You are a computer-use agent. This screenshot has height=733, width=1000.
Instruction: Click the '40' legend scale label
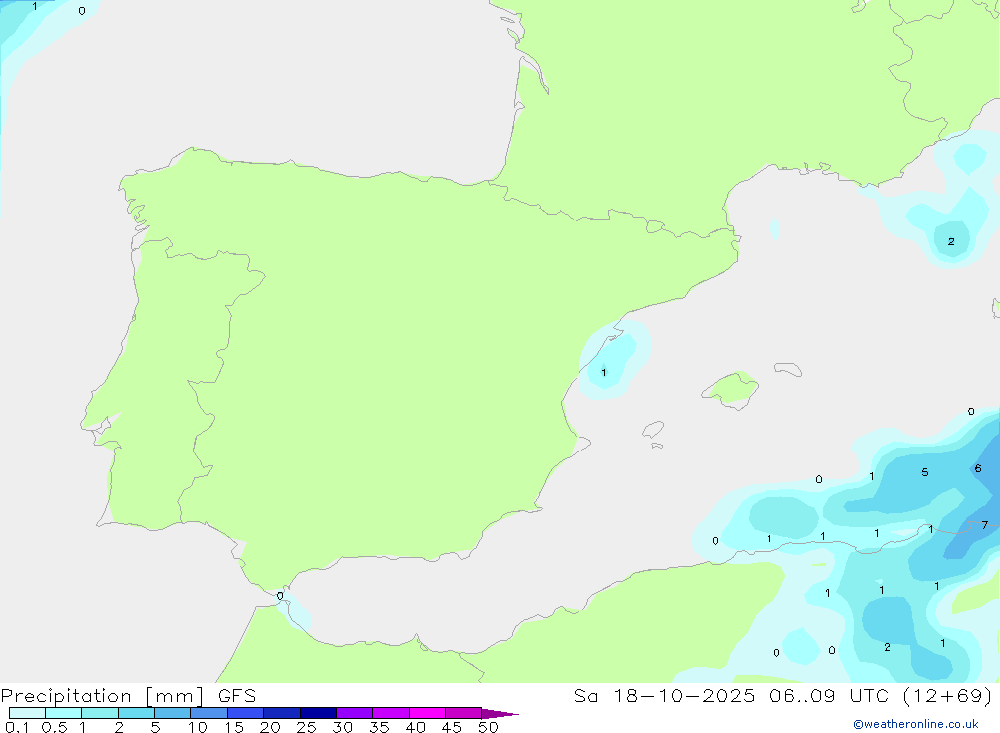coord(415,727)
